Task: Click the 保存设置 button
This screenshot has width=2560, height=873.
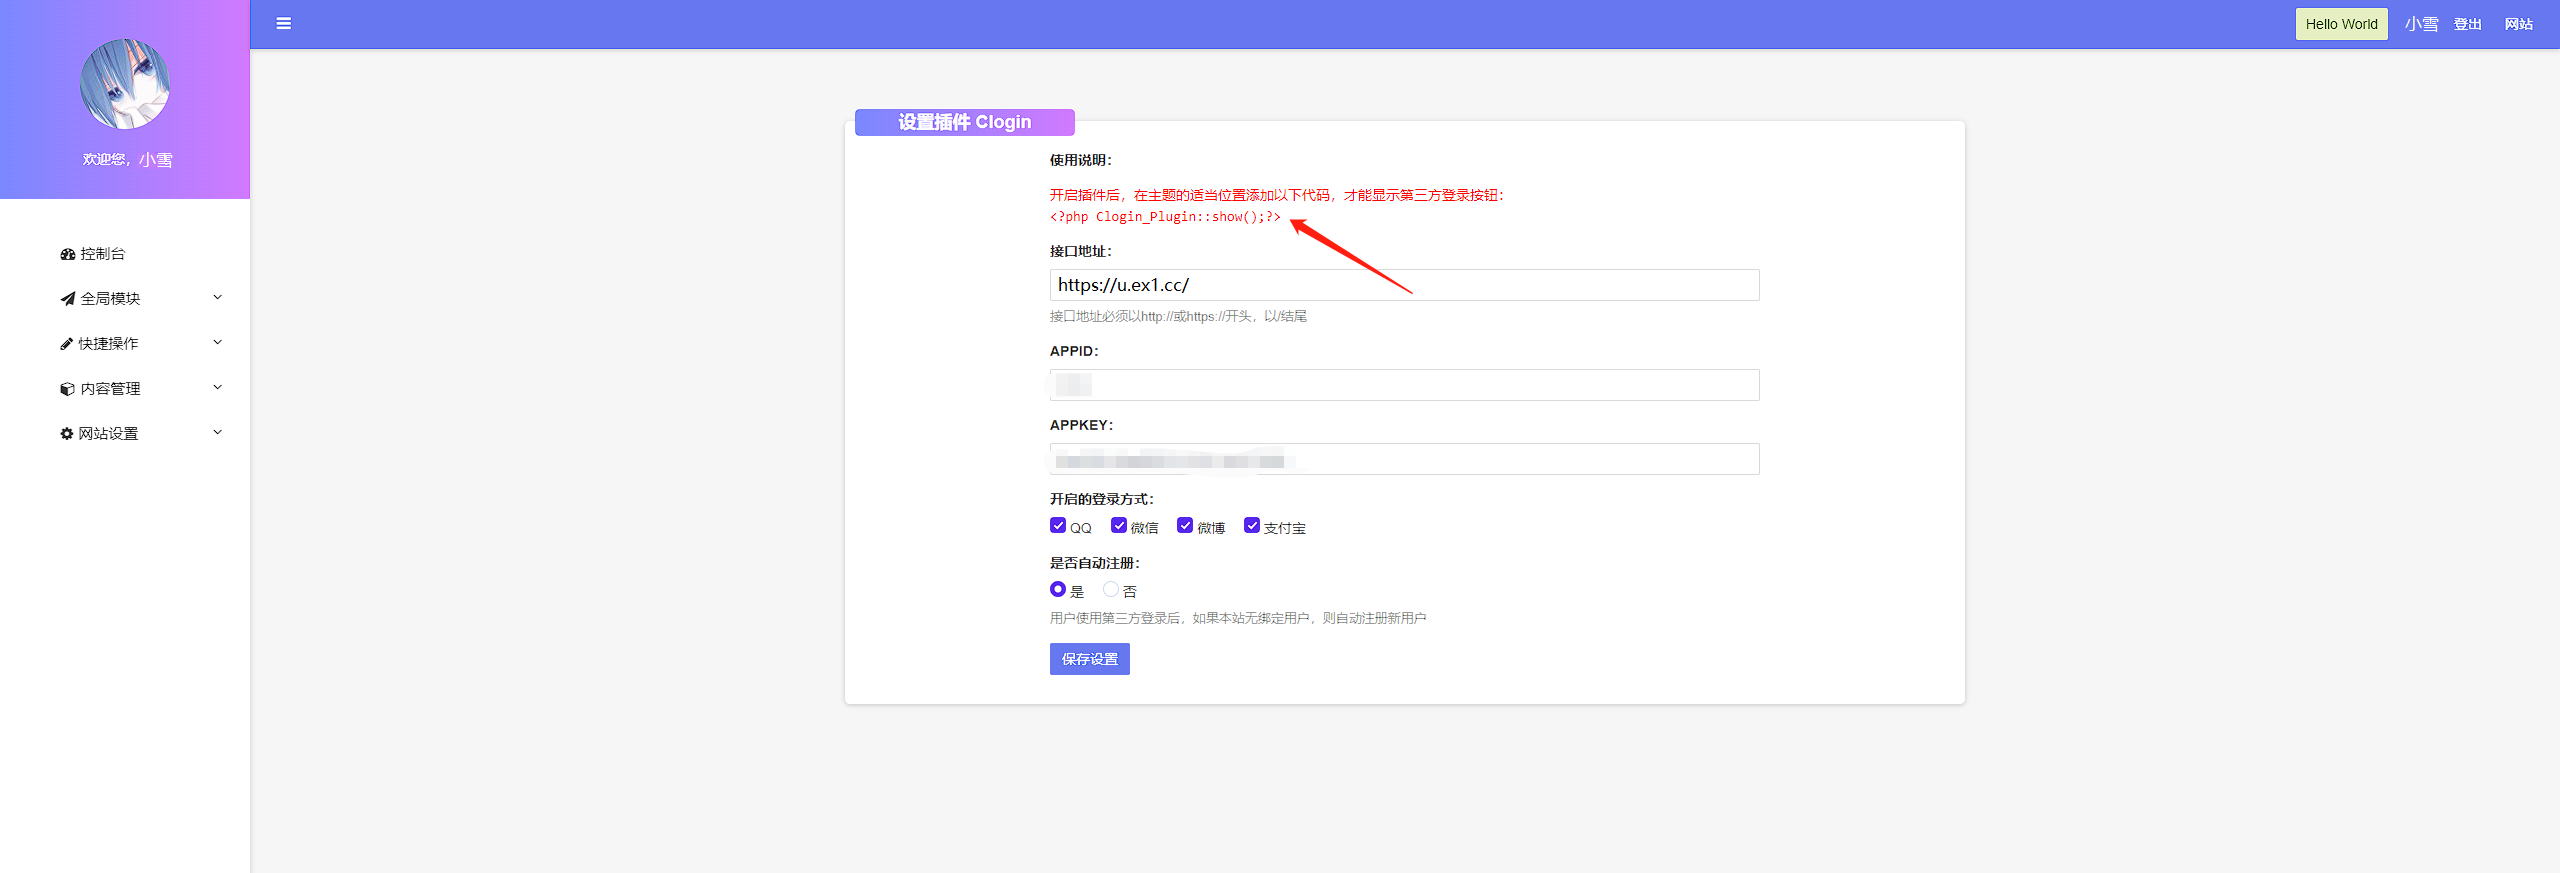Action: 1090,659
